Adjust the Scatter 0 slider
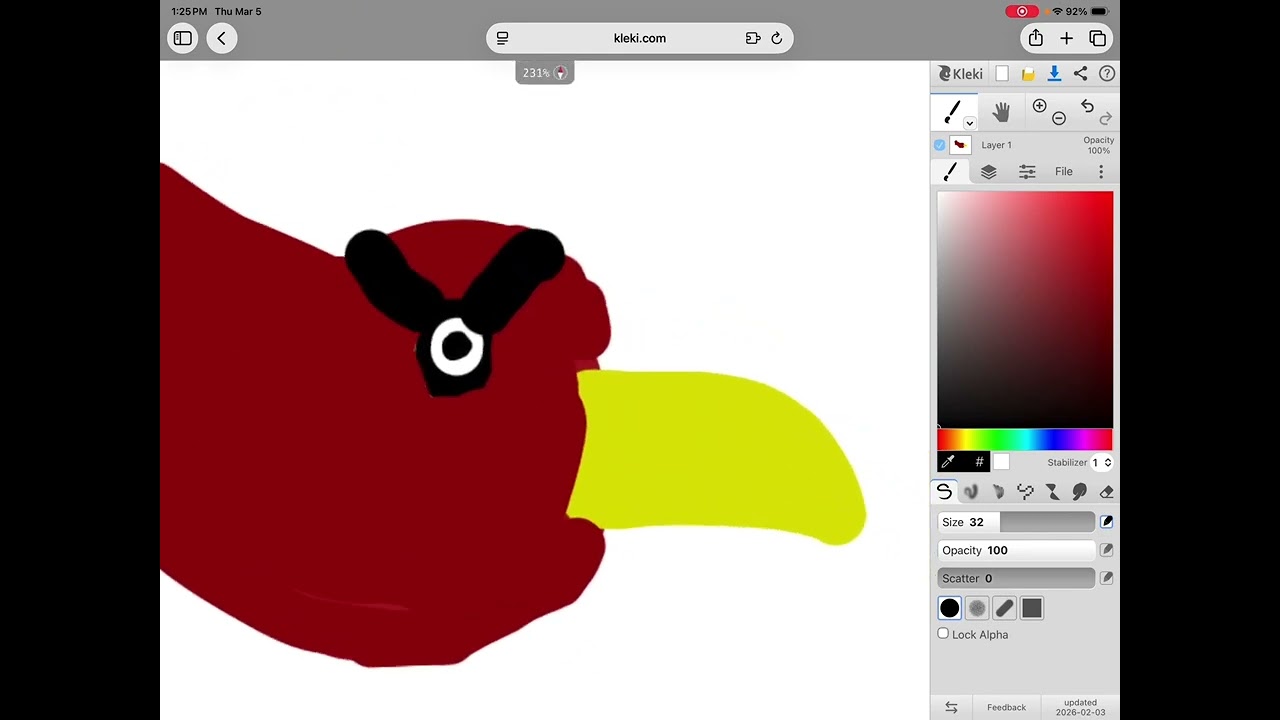Screen dimensions: 1280x720 click(x=1016, y=578)
